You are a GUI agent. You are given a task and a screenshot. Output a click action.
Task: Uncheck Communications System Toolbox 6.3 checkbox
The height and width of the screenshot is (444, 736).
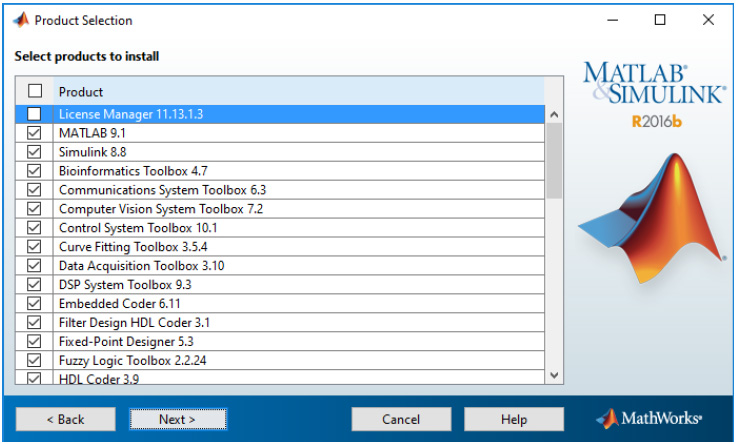tap(34, 190)
